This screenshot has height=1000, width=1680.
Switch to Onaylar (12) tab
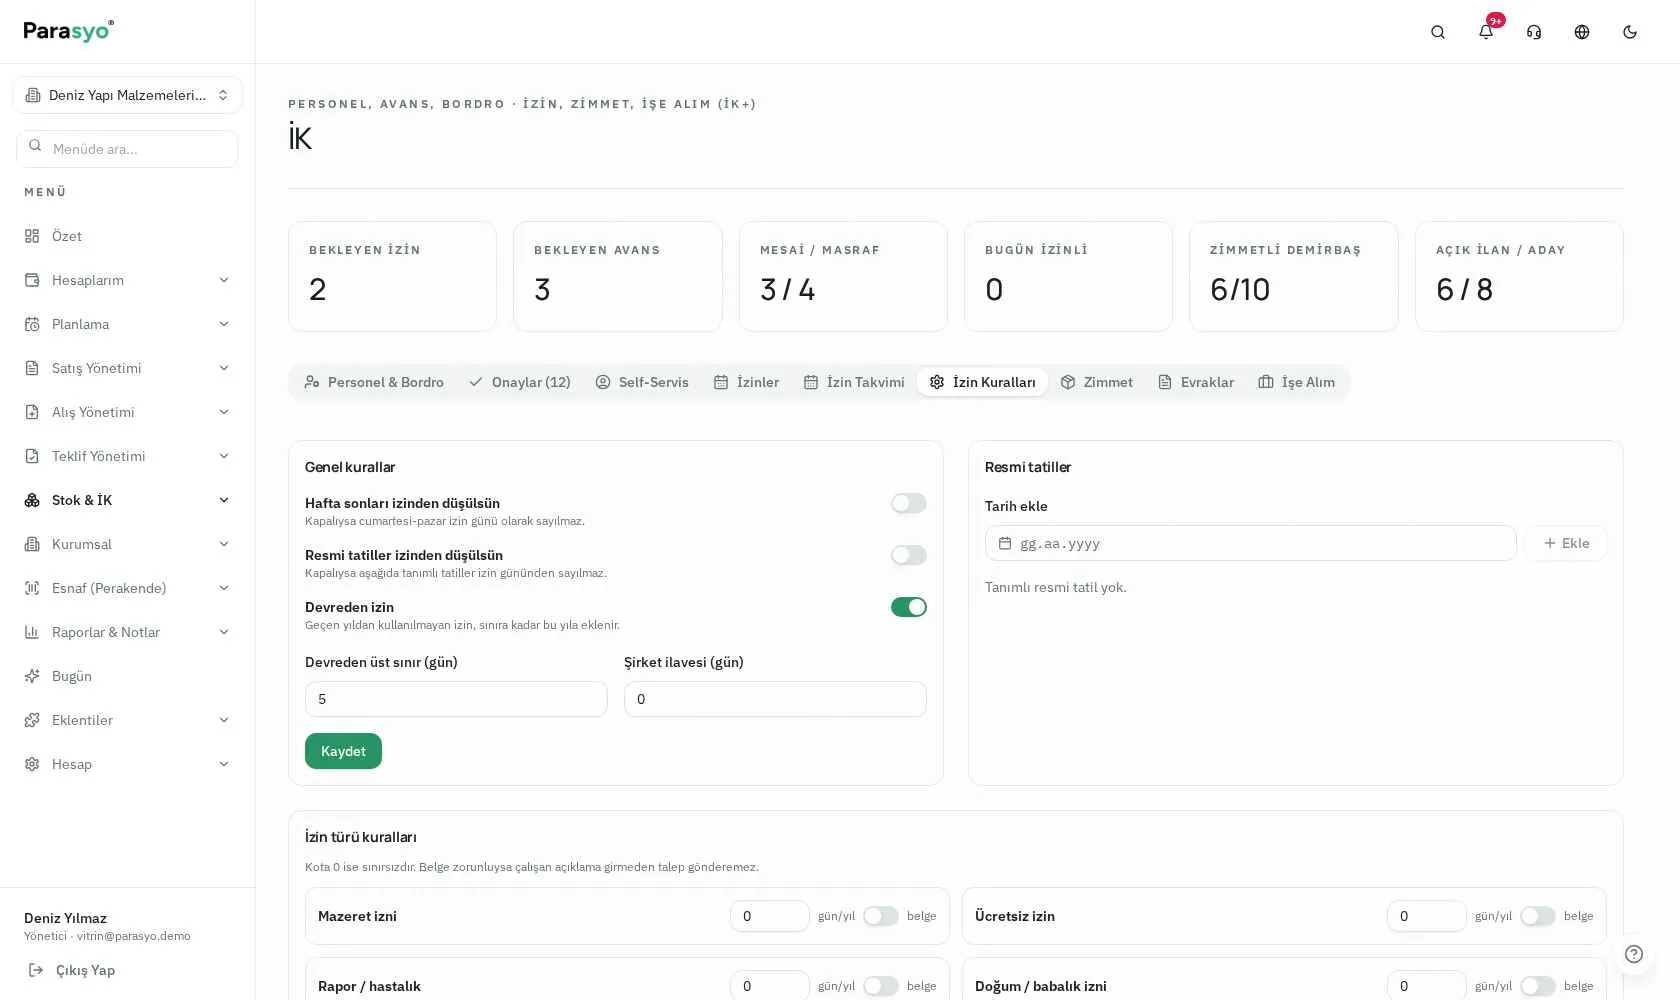point(519,382)
